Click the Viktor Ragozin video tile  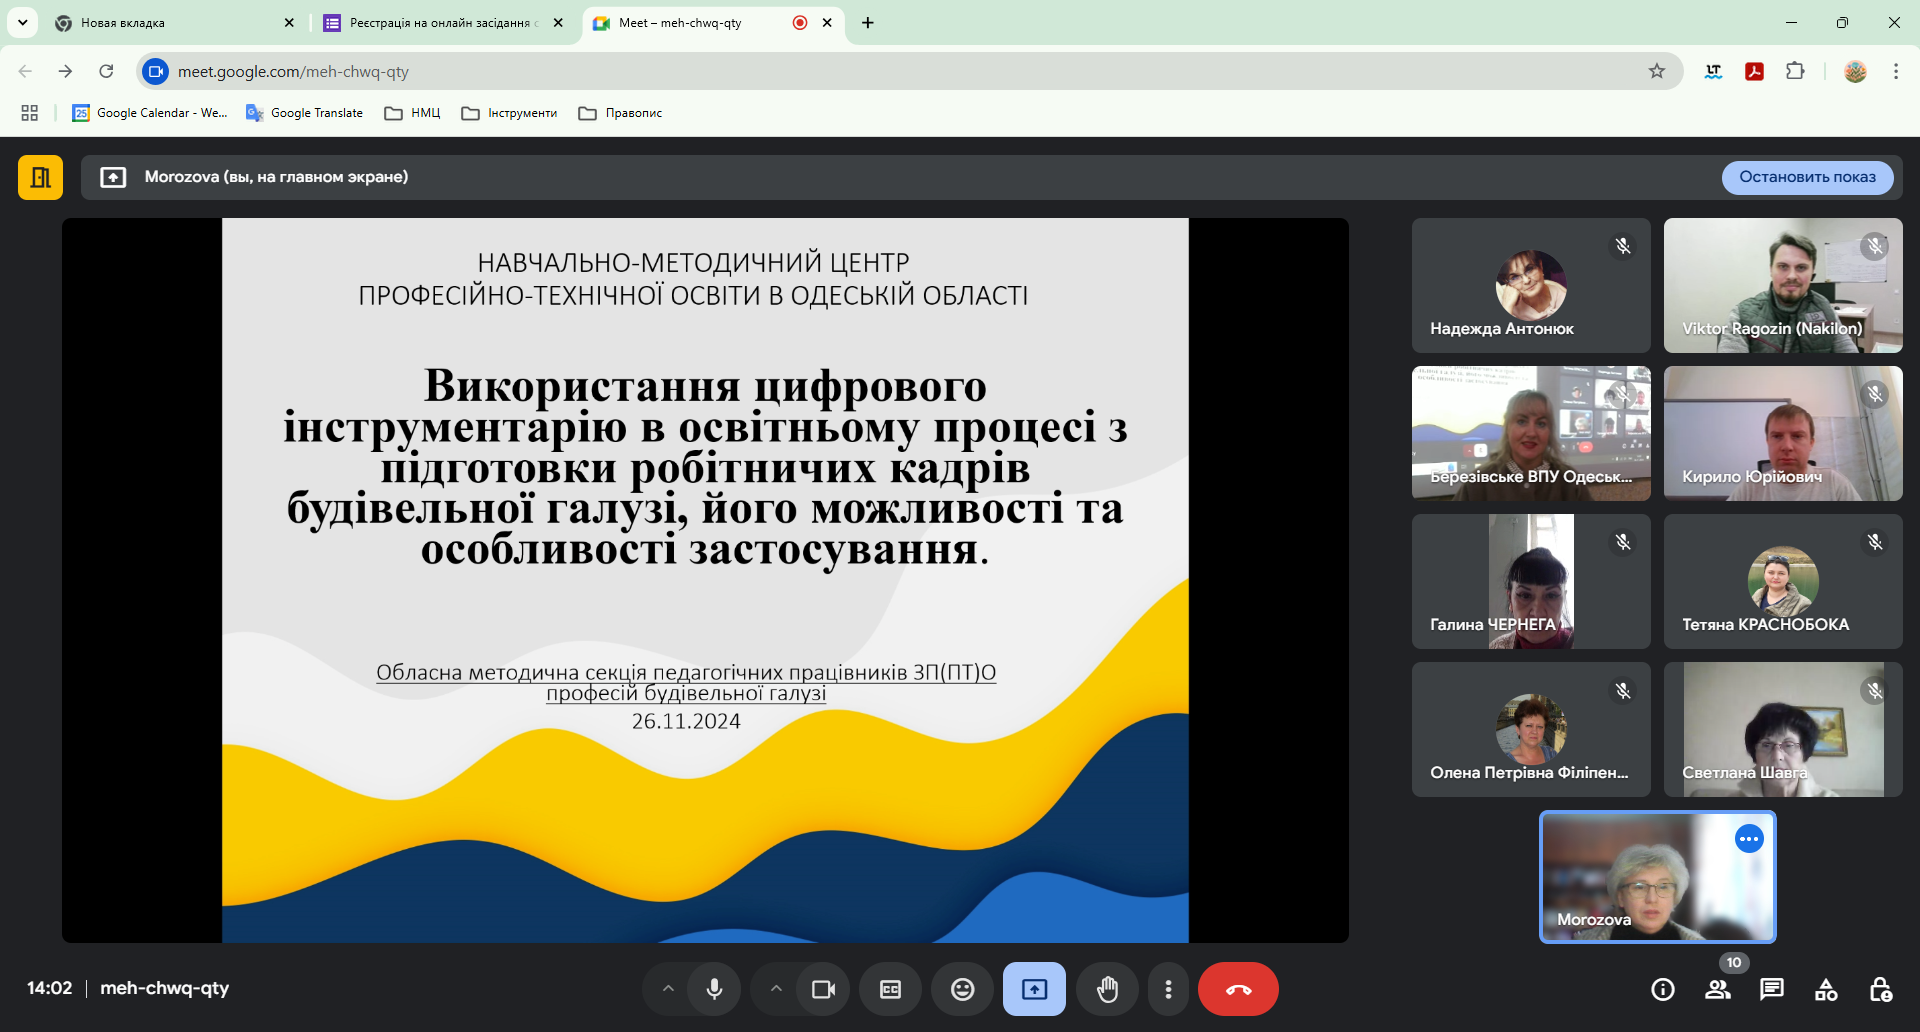[x=1782, y=285]
